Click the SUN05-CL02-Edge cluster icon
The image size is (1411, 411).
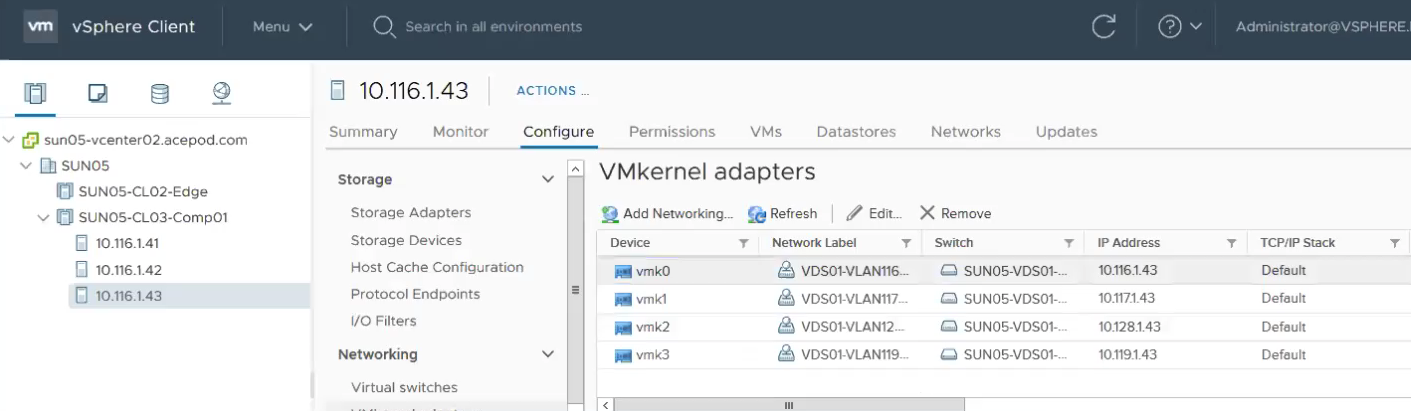click(65, 191)
